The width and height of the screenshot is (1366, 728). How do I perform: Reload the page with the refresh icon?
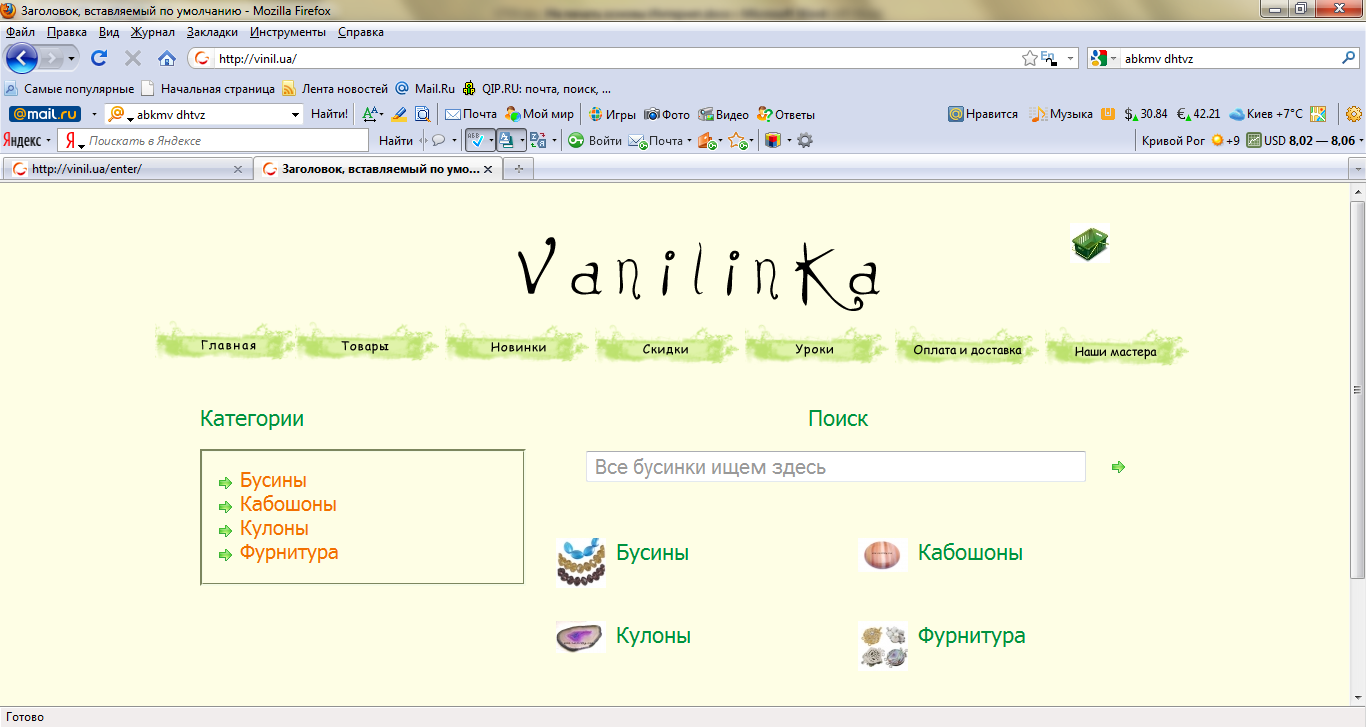click(99, 59)
